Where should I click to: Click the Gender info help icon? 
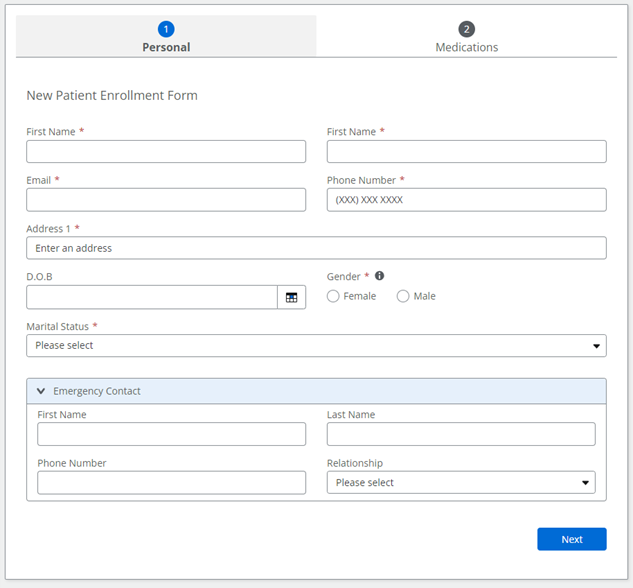pyautogui.click(x=380, y=276)
